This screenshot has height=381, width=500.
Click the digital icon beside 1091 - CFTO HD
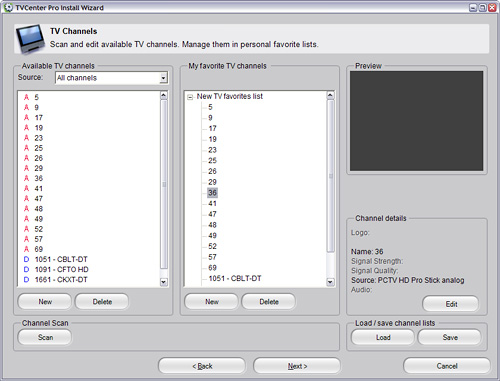(26, 269)
